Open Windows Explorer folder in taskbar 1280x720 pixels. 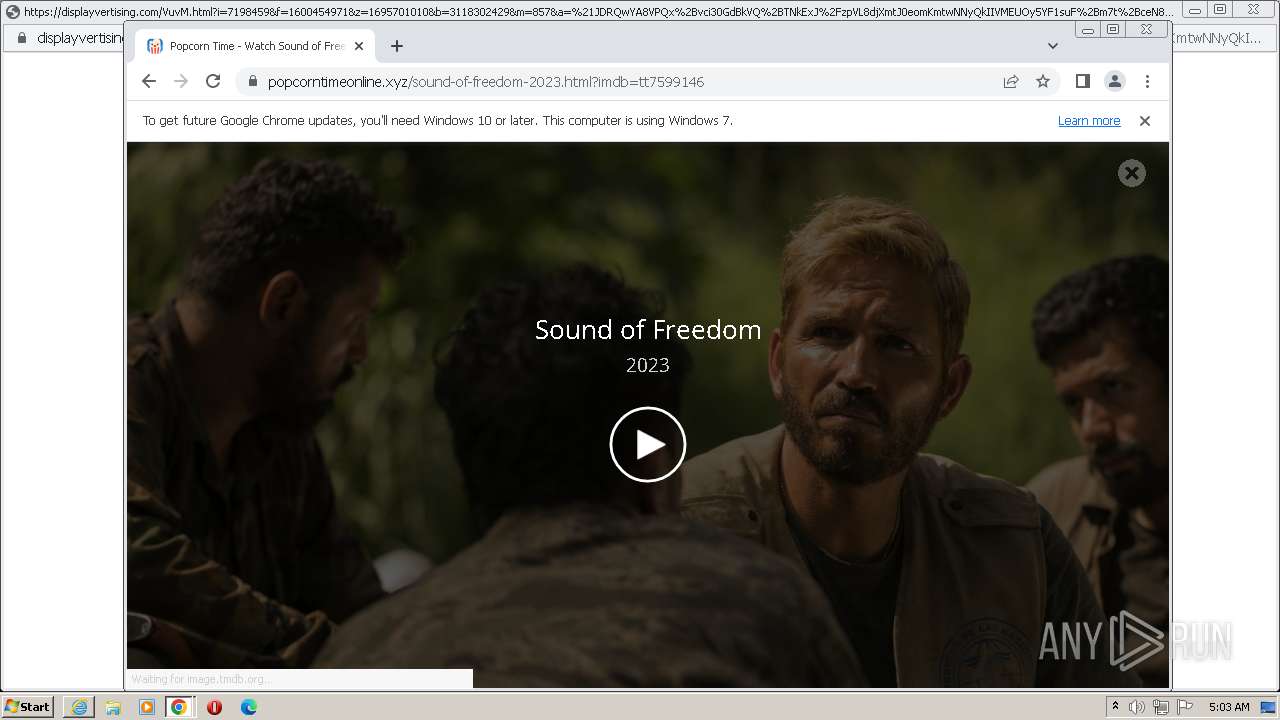click(x=113, y=707)
